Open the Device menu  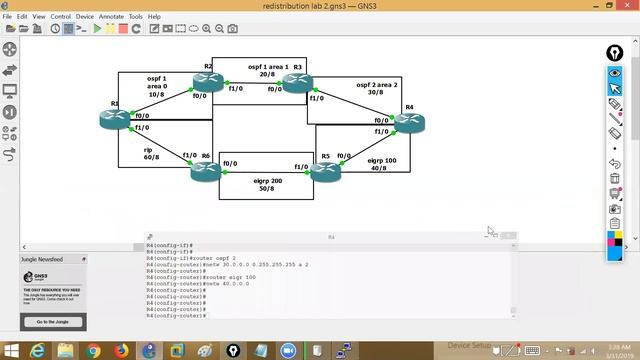(x=84, y=16)
